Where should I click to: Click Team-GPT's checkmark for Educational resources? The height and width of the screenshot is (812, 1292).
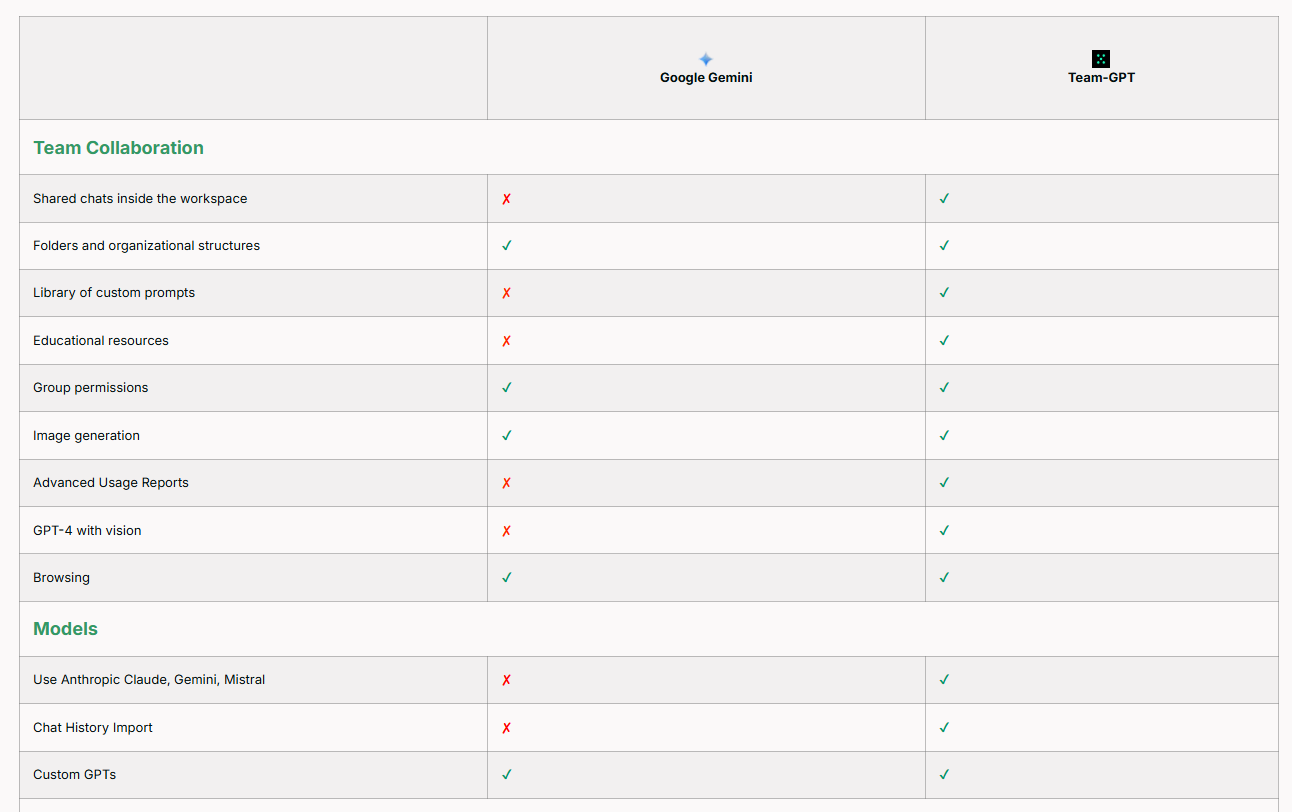(x=944, y=340)
